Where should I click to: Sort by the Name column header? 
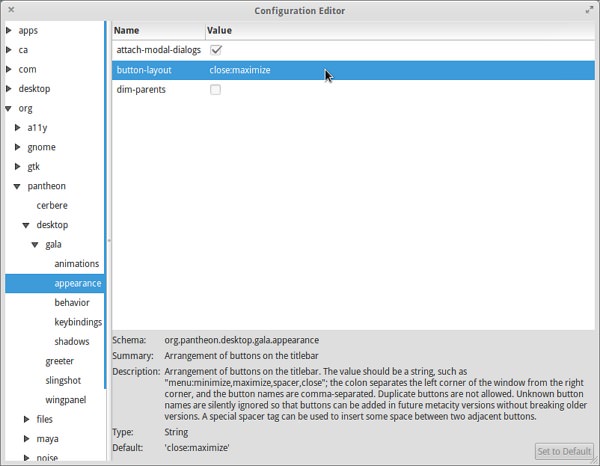point(158,30)
